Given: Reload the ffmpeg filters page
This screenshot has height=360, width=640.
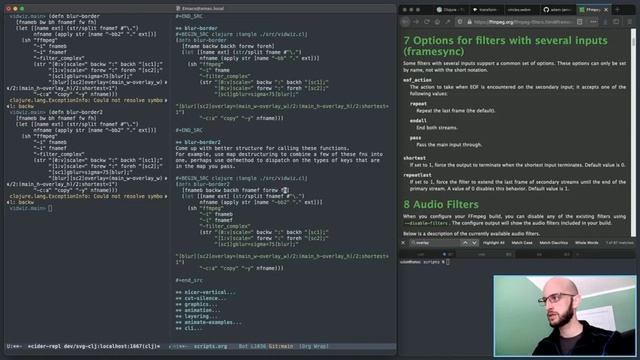Looking at the screenshot, I should tap(427, 22).
